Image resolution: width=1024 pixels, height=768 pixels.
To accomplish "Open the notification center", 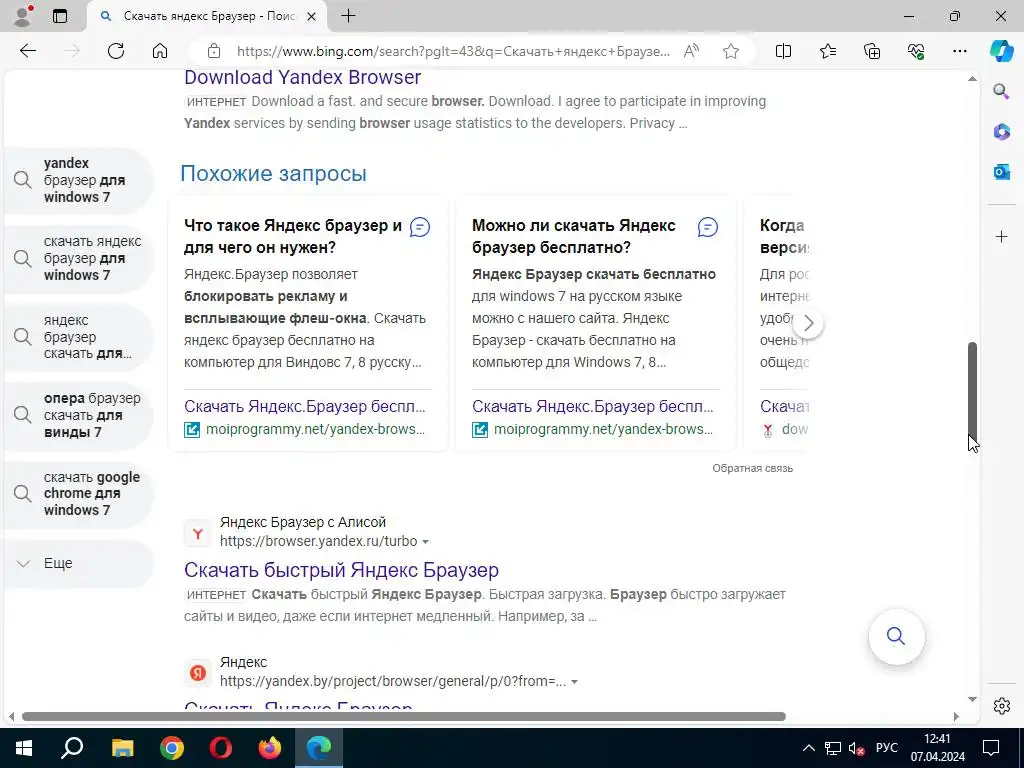I will point(991,748).
